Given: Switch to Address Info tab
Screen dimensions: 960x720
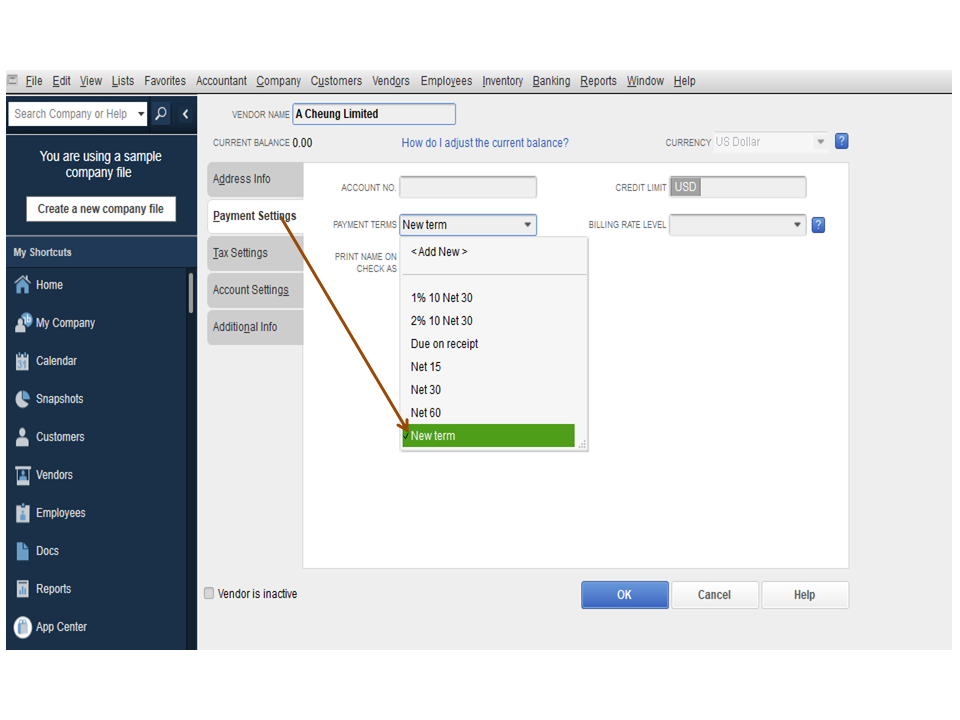Looking at the screenshot, I should (x=255, y=179).
